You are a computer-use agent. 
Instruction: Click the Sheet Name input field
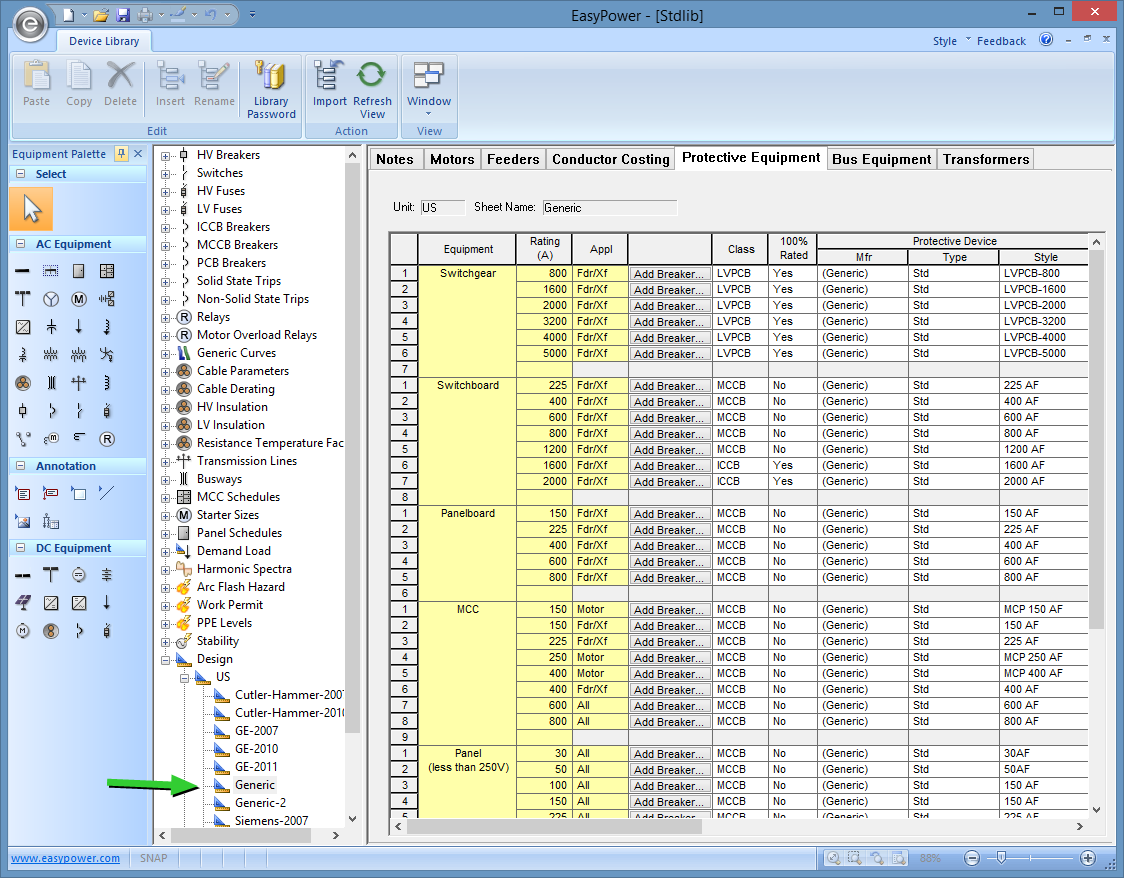click(x=609, y=208)
